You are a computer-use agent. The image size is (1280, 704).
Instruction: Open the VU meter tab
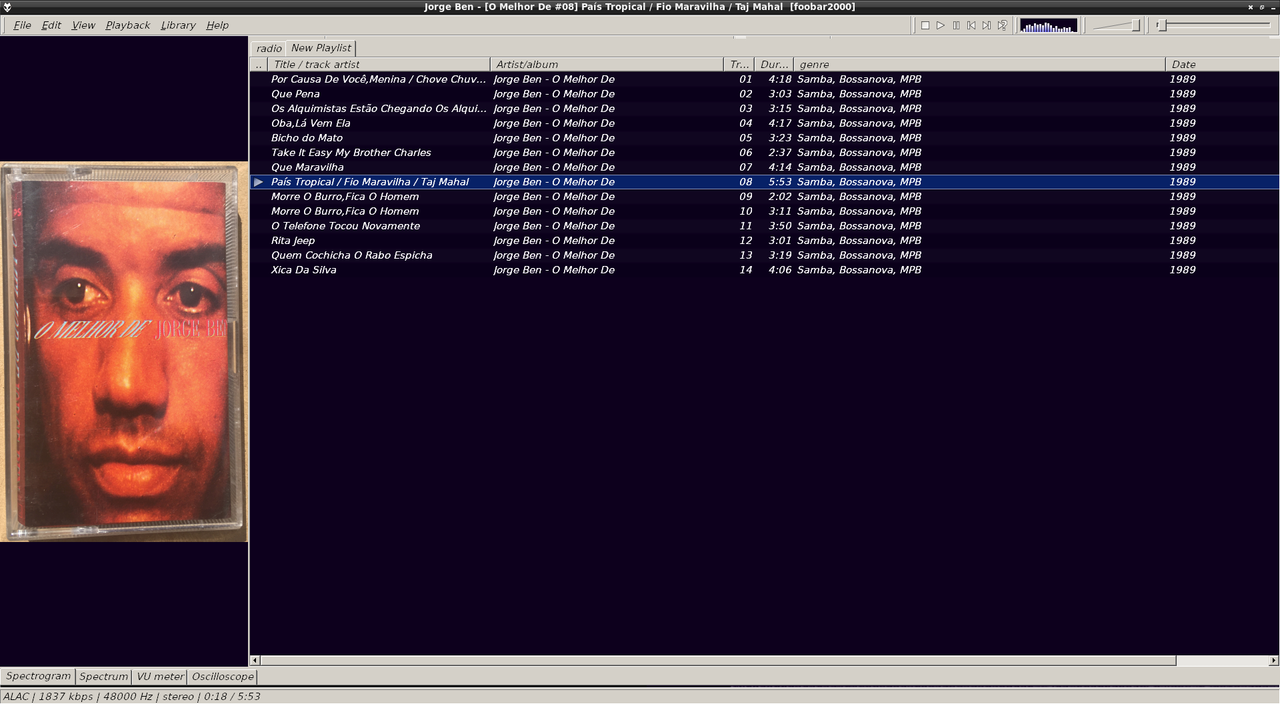(x=160, y=676)
